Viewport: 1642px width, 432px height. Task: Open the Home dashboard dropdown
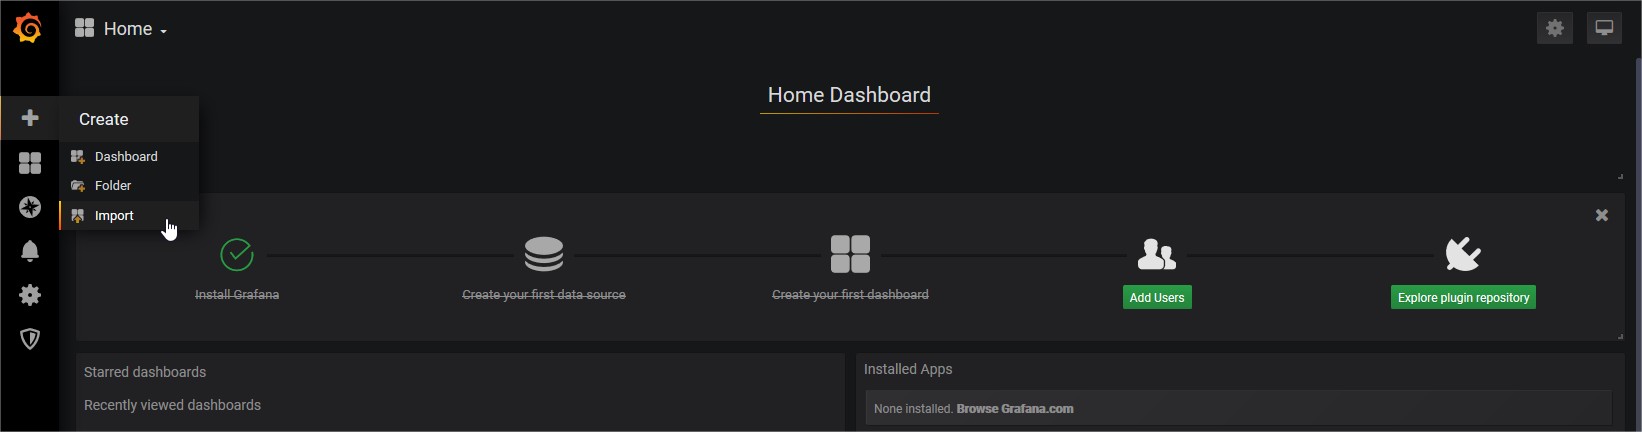tap(121, 29)
